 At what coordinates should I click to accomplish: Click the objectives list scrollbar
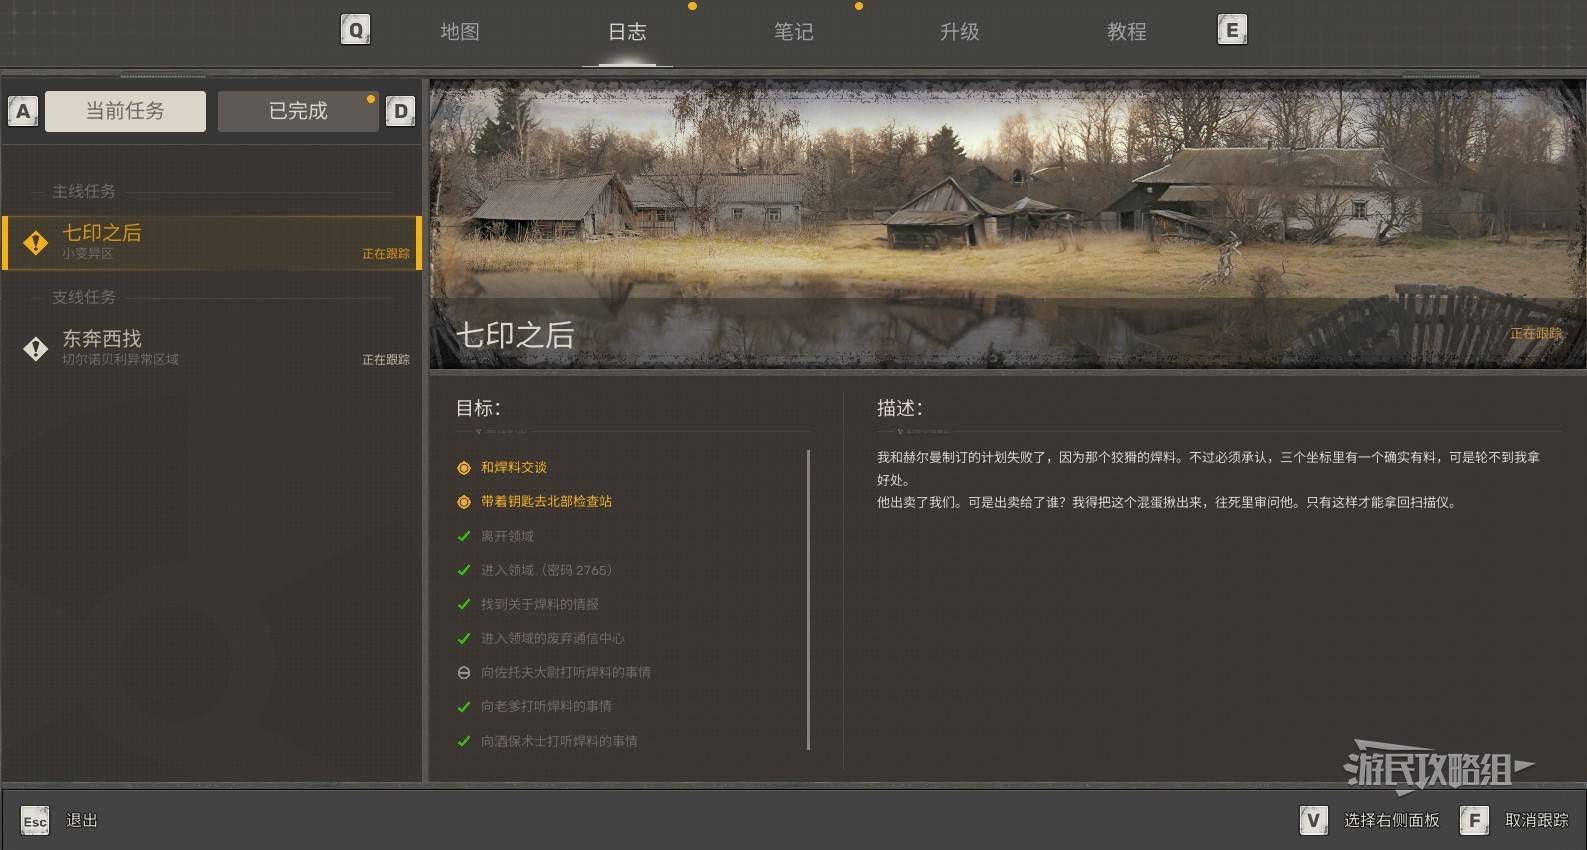pos(808,600)
